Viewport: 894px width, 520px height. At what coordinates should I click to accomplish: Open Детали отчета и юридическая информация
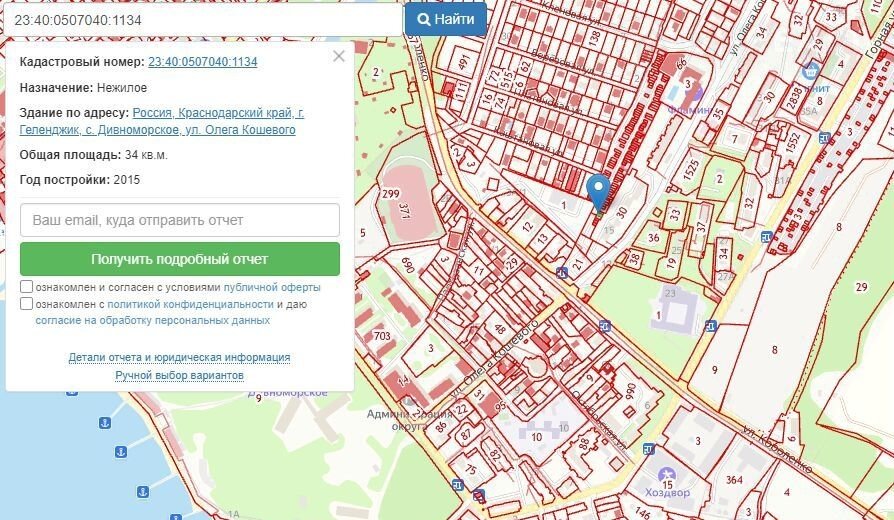pyautogui.click(x=179, y=357)
